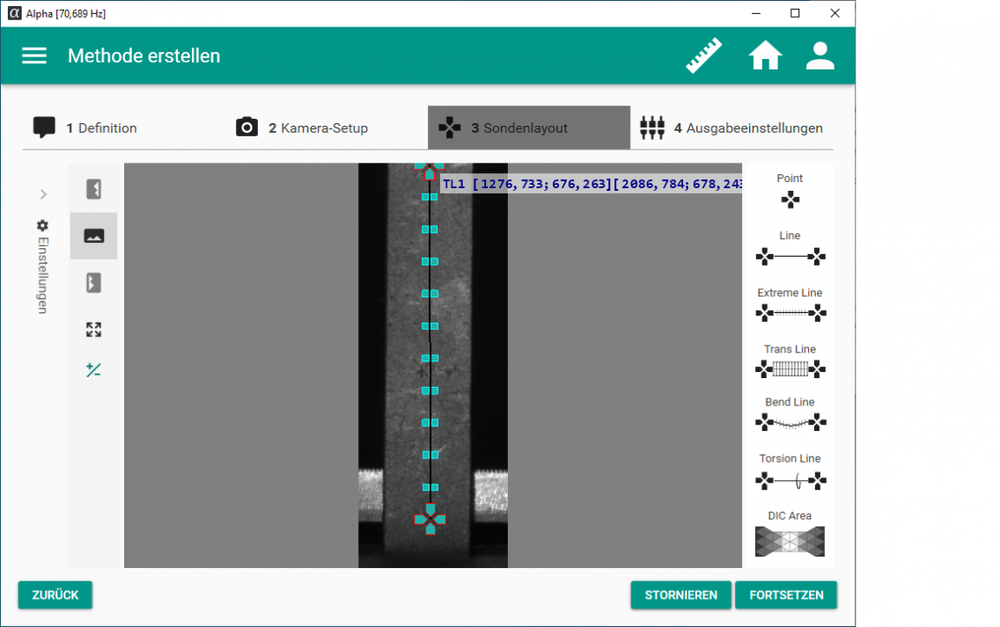Select the Point probe tool
The width and height of the screenshot is (1000, 627).
790,192
